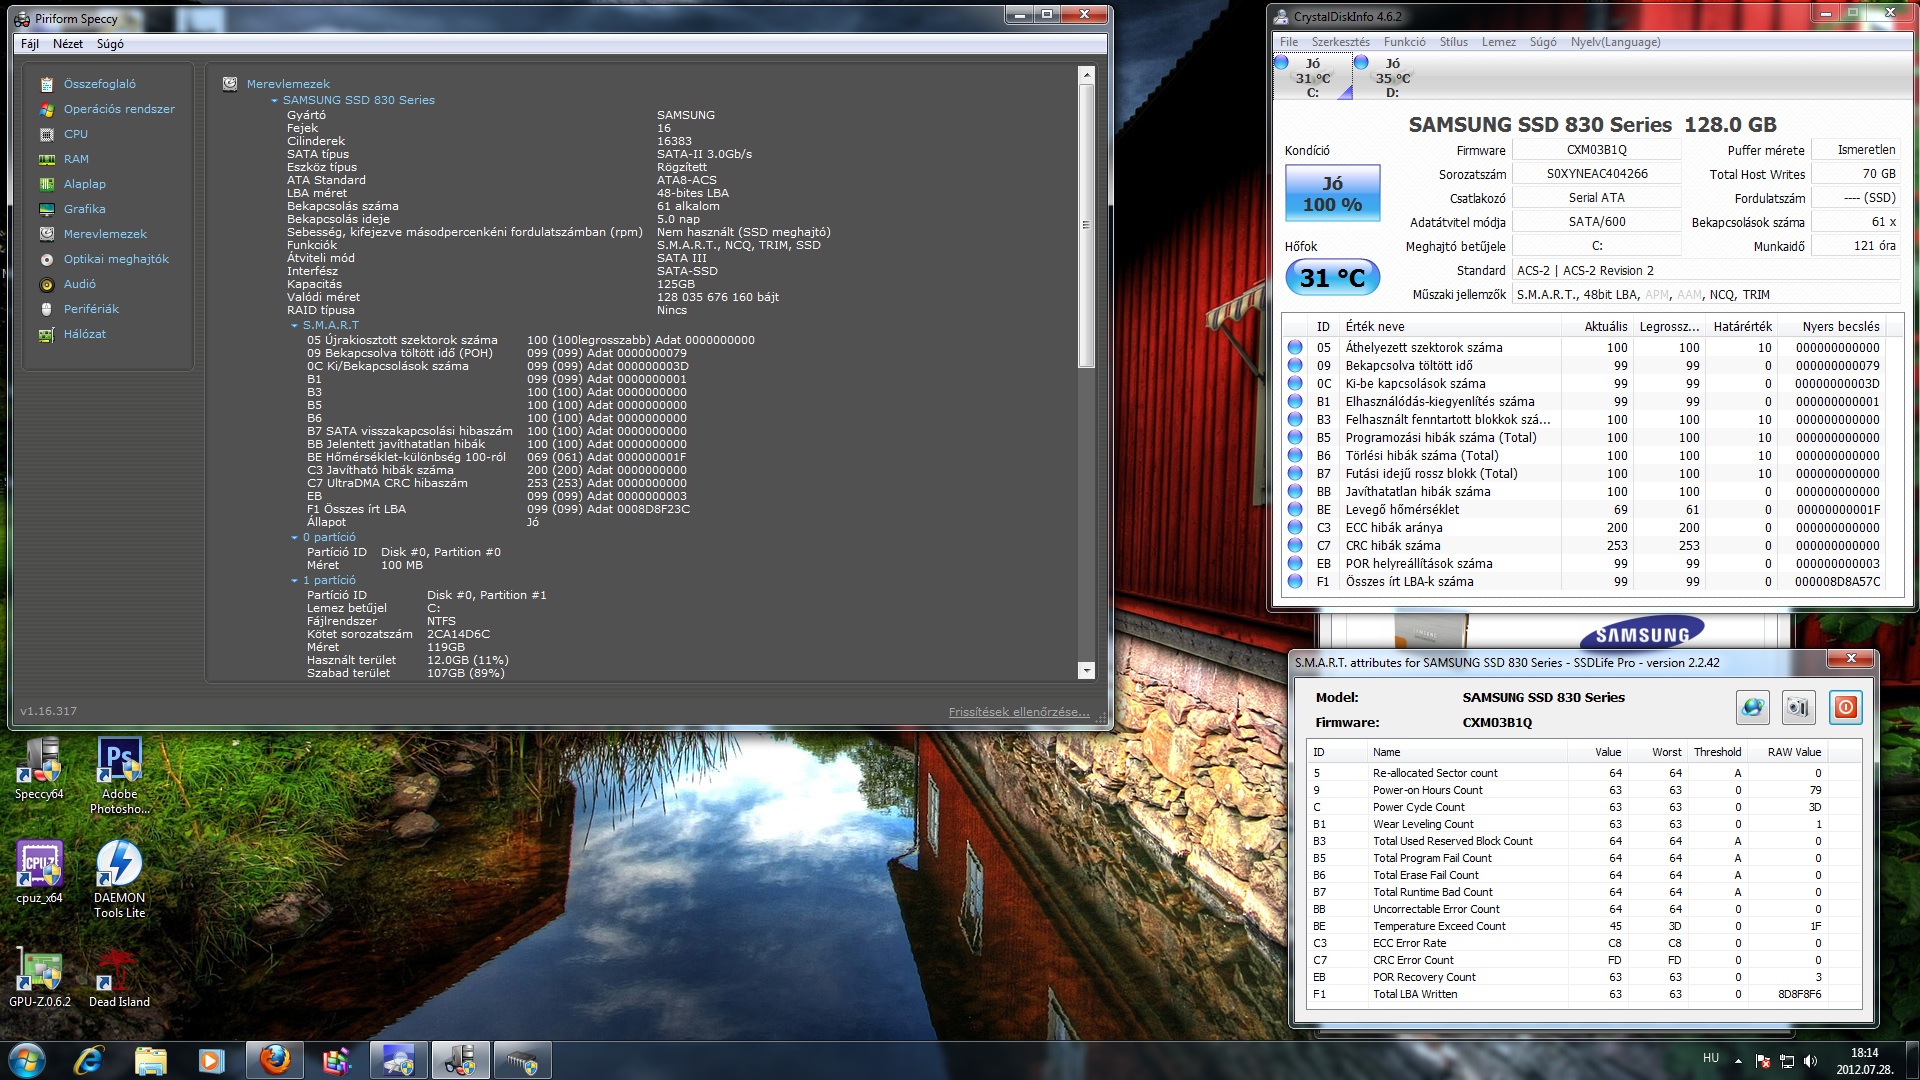Select Alaplap in Speccy sidebar
This screenshot has width=1920, height=1080.
pyautogui.click(x=84, y=184)
